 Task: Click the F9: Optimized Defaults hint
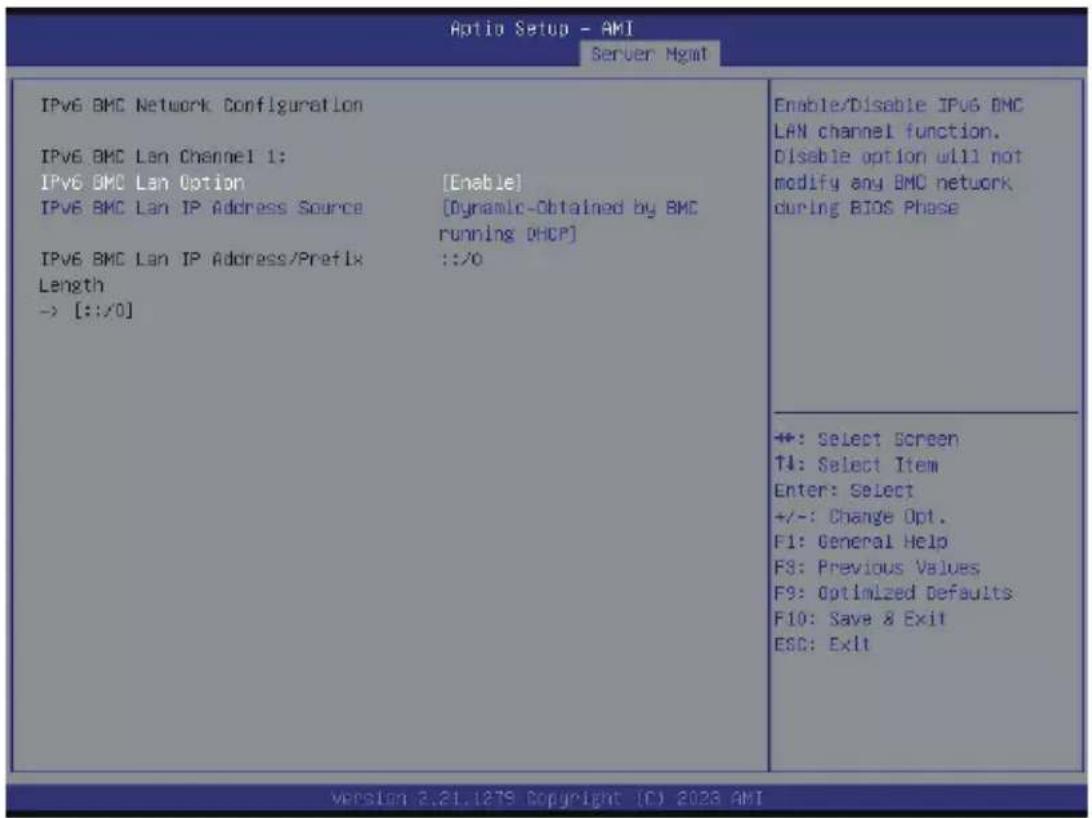coord(893,593)
